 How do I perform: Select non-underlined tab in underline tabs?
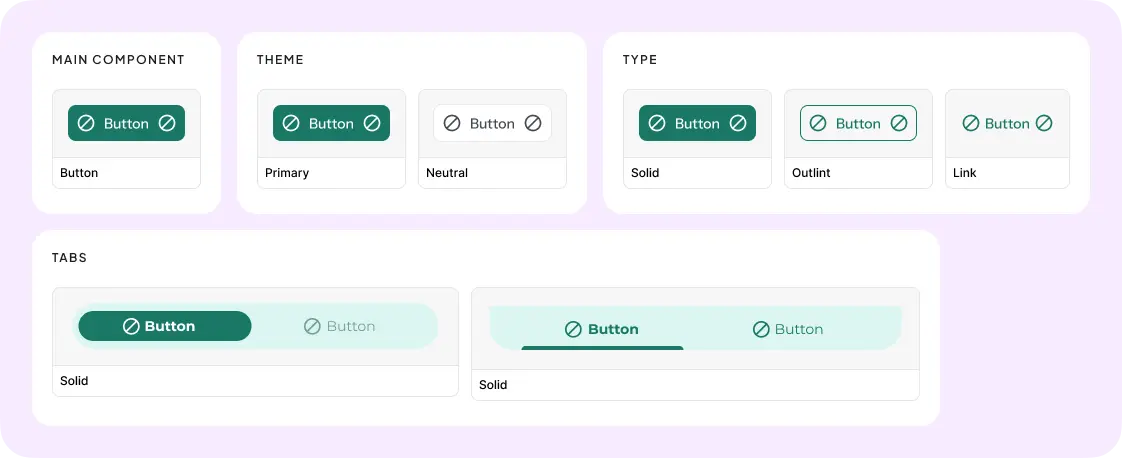tap(788, 329)
